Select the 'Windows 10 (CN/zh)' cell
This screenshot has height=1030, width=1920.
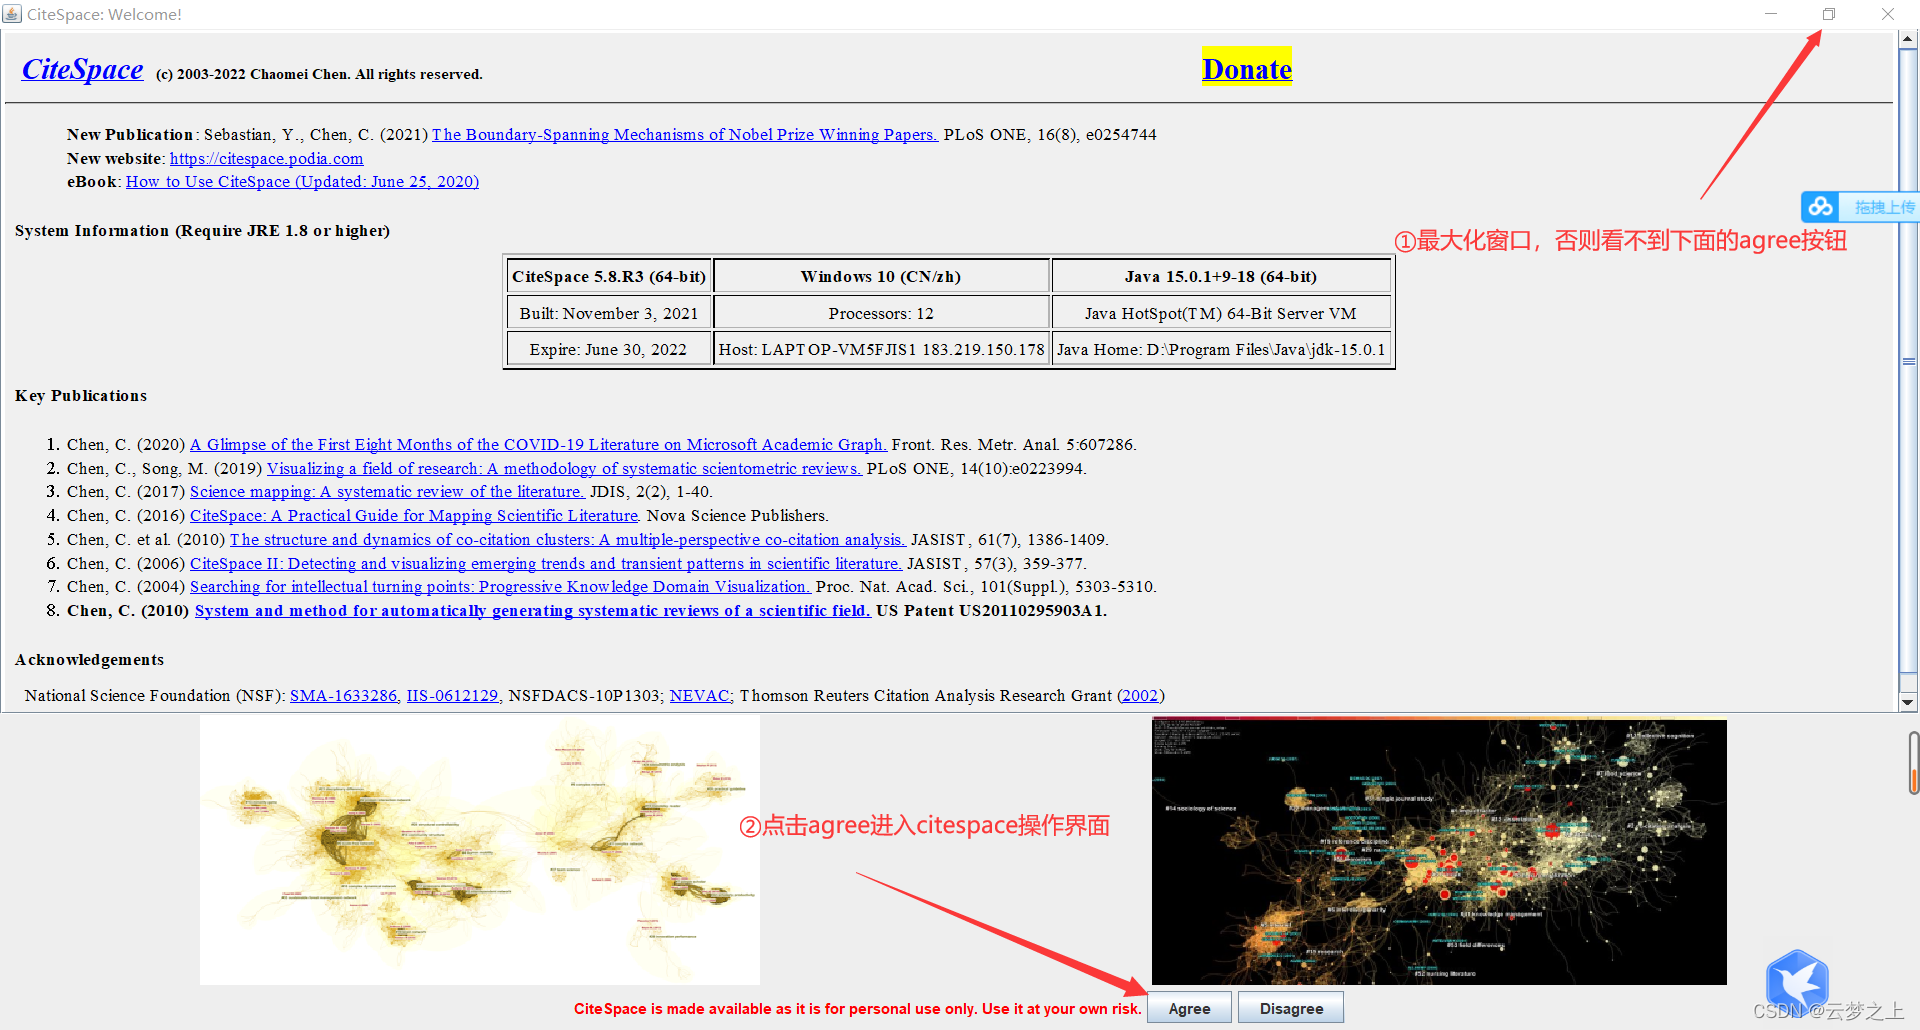(881, 276)
